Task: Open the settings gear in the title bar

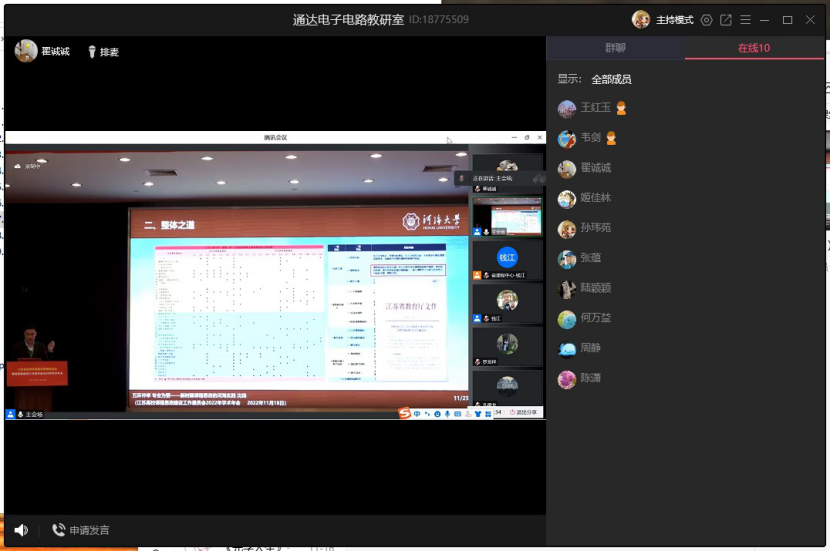Action: [x=706, y=20]
